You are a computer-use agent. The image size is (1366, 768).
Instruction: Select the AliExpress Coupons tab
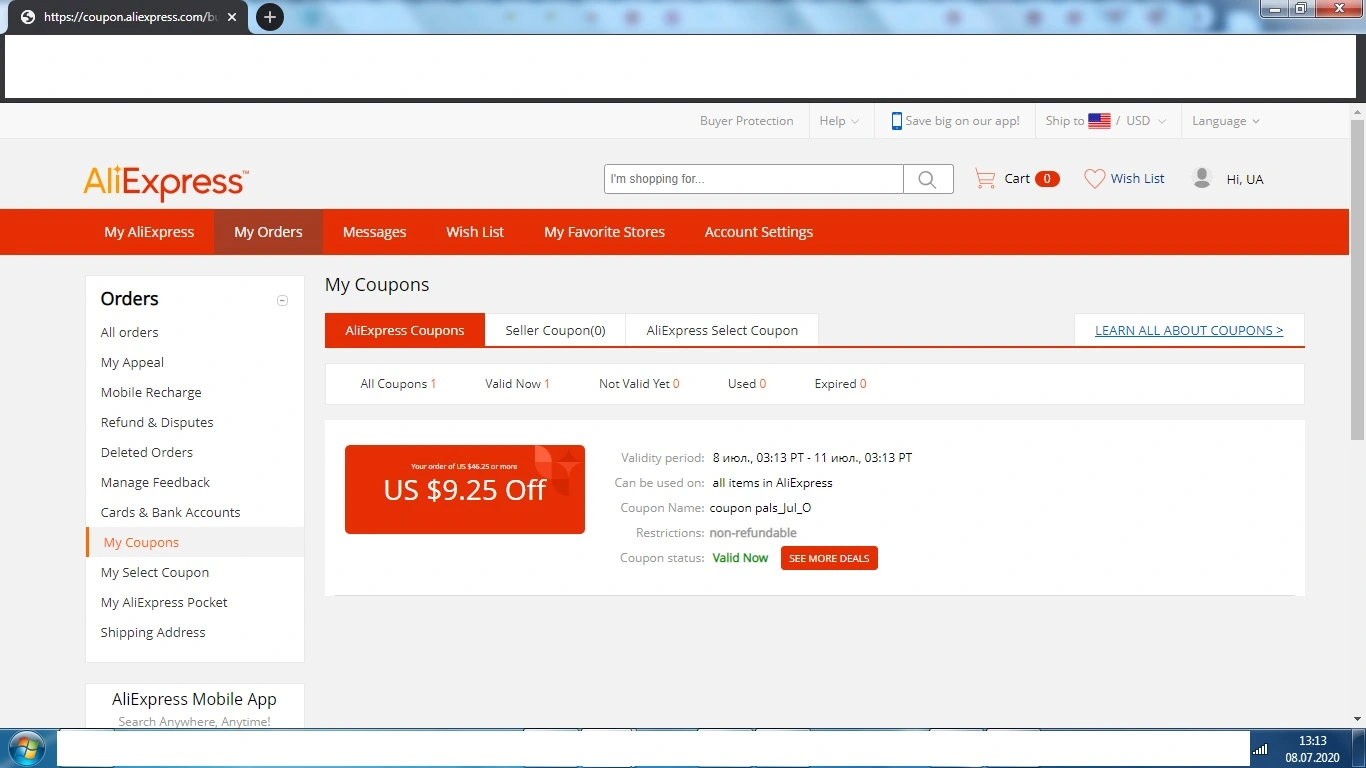[405, 330]
